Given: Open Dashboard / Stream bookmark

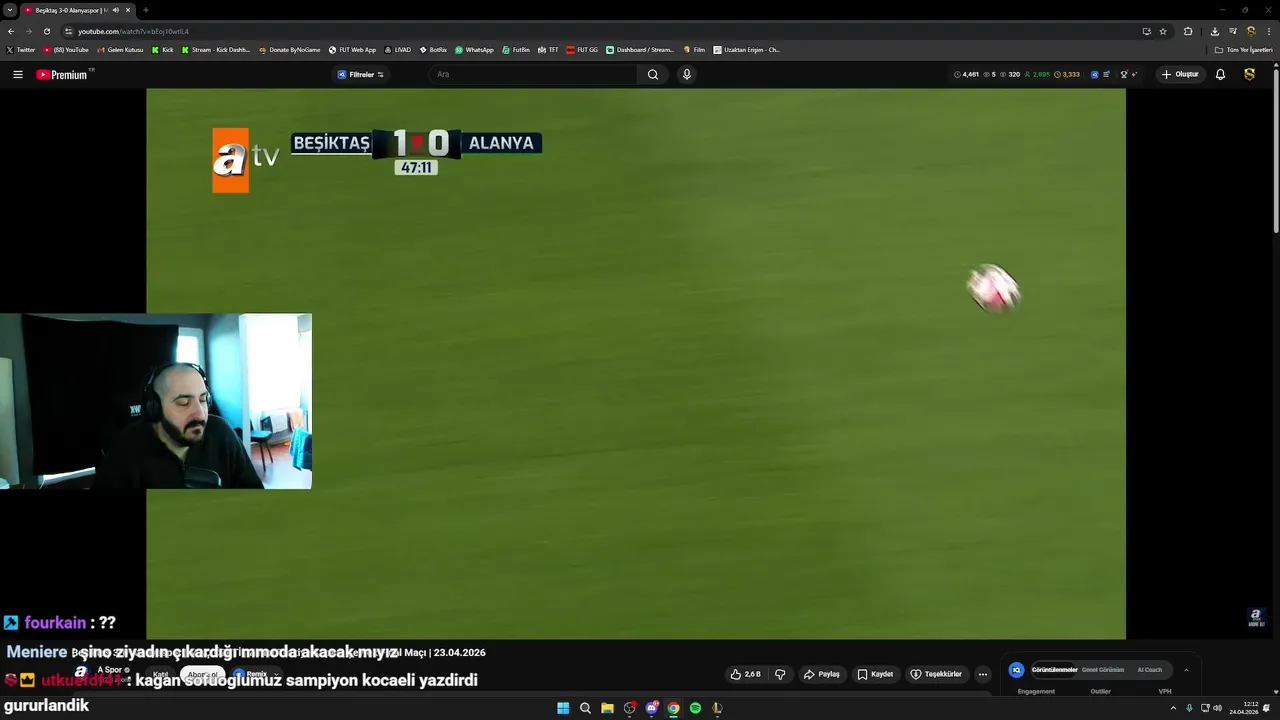Looking at the screenshot, I should (x=640, y=49).
